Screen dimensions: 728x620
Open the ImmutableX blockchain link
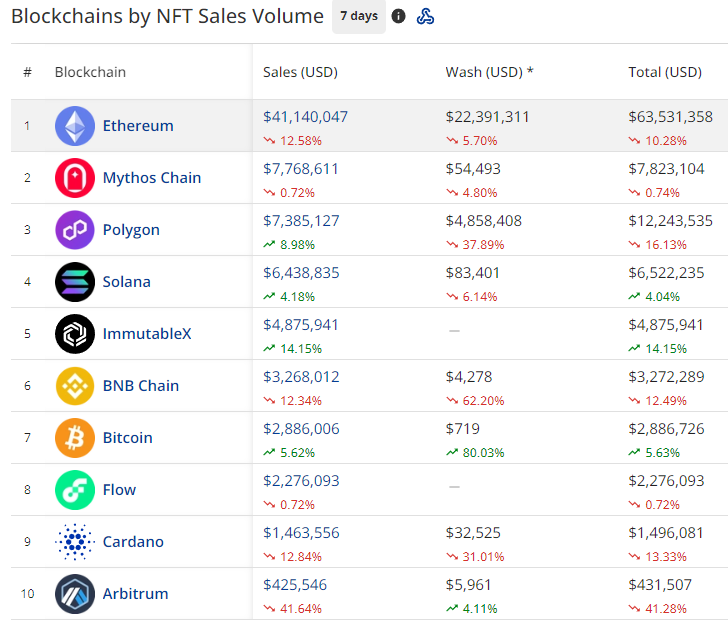tap(147, 334)
